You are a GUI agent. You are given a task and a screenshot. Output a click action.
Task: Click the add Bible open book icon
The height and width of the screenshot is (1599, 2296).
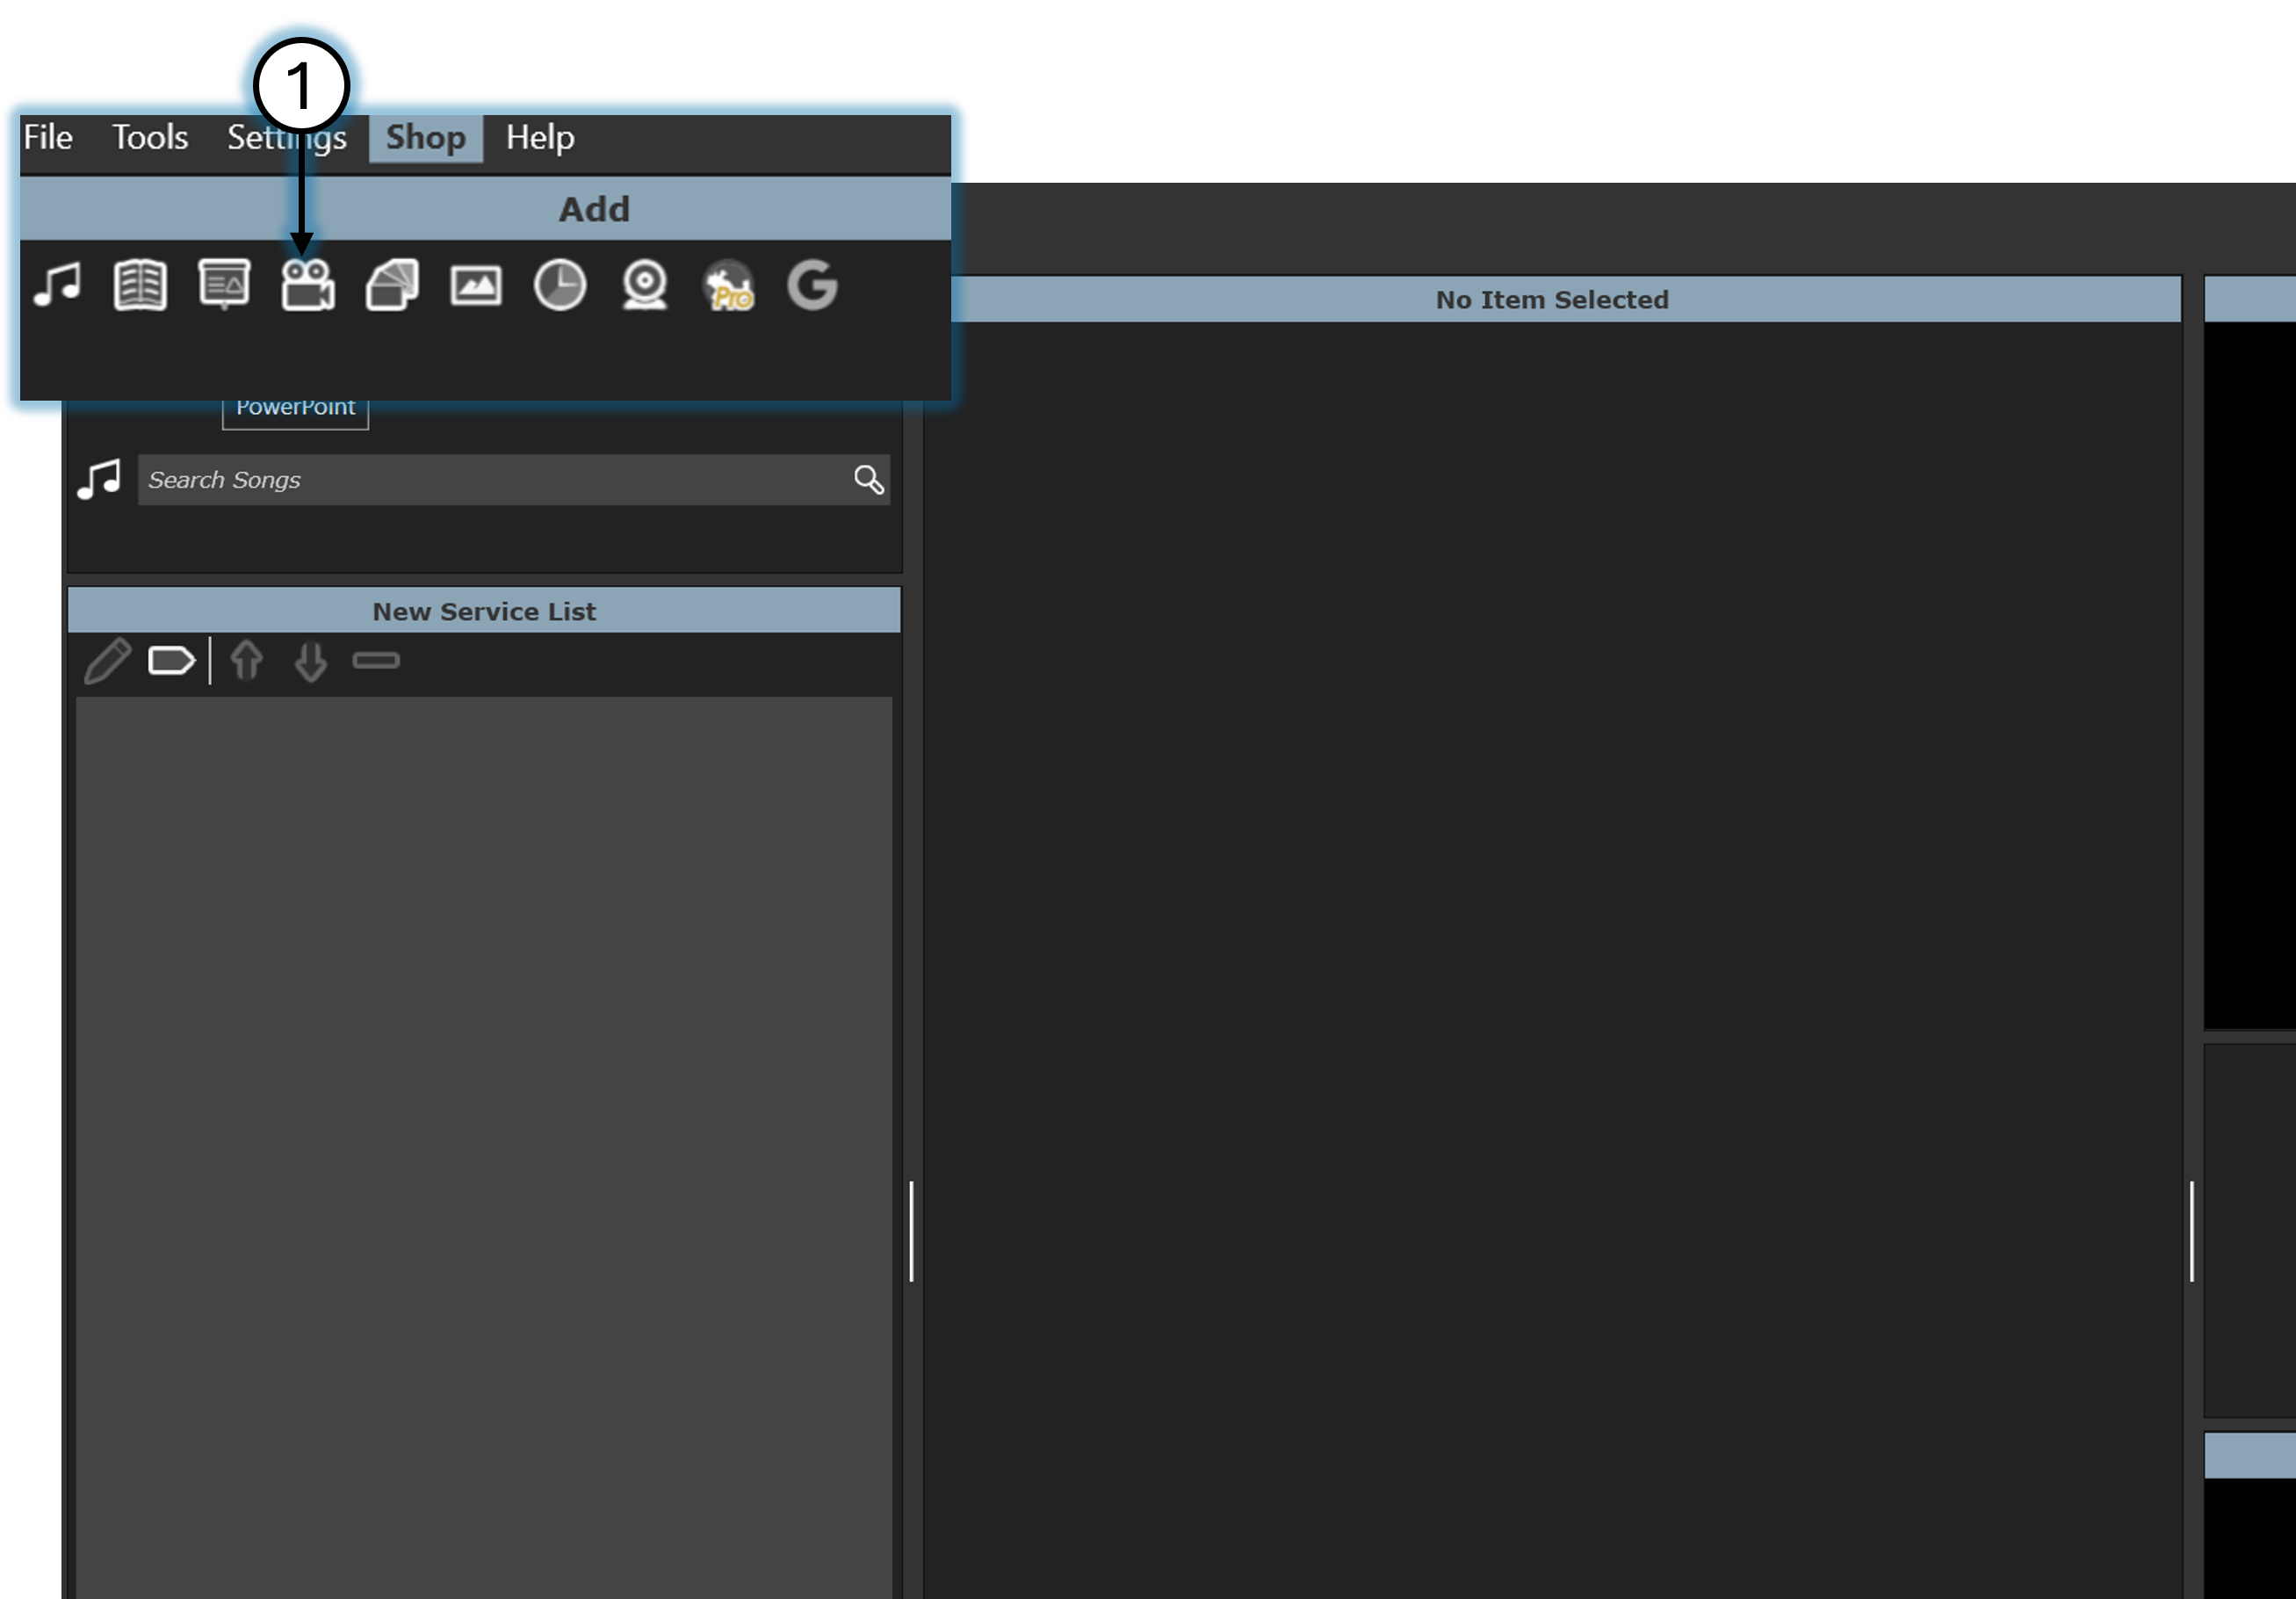[140, 285]
